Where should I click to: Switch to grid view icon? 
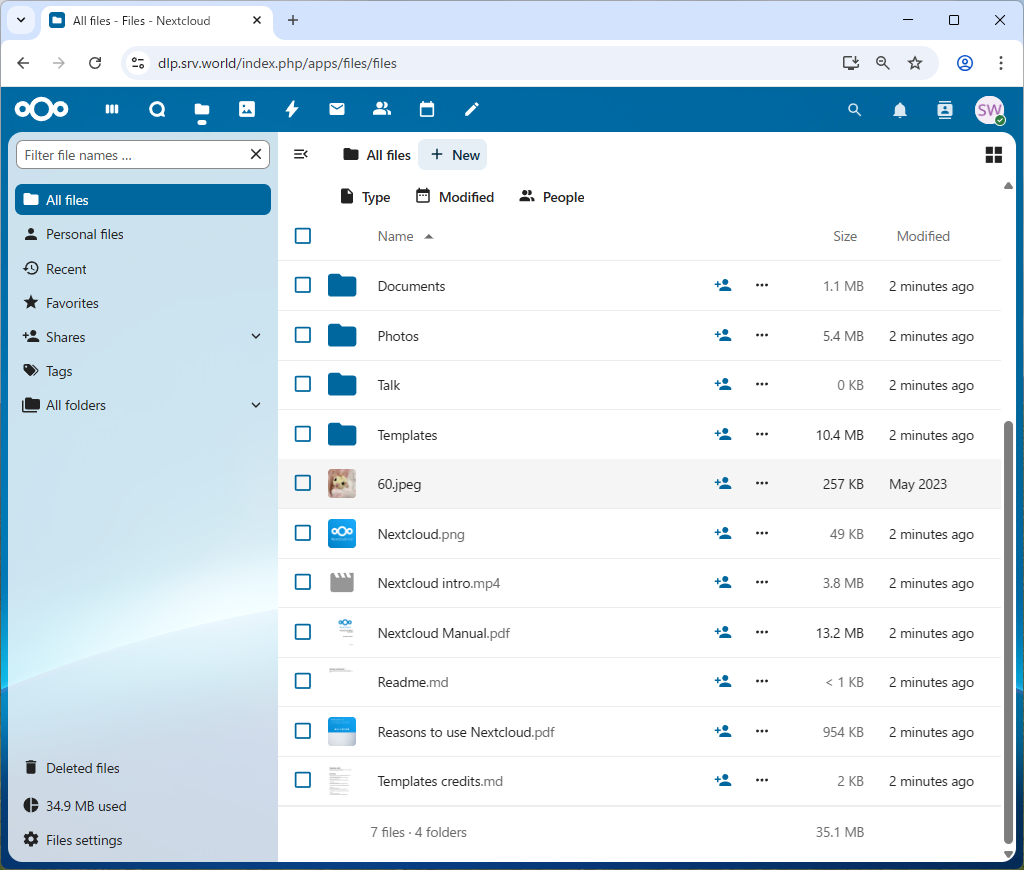[993, 155]
